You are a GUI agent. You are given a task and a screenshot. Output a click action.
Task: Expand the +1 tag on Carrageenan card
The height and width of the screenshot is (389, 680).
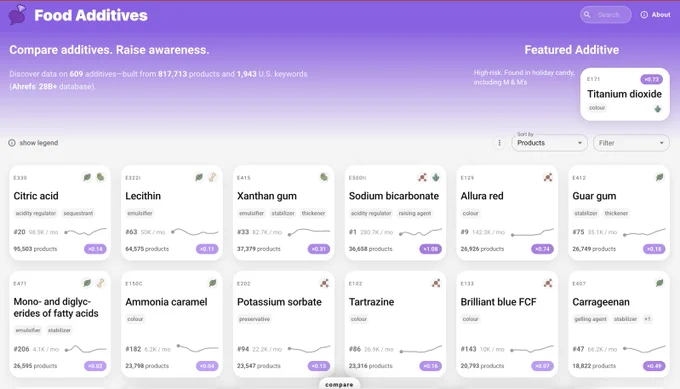tap(647, 319)
